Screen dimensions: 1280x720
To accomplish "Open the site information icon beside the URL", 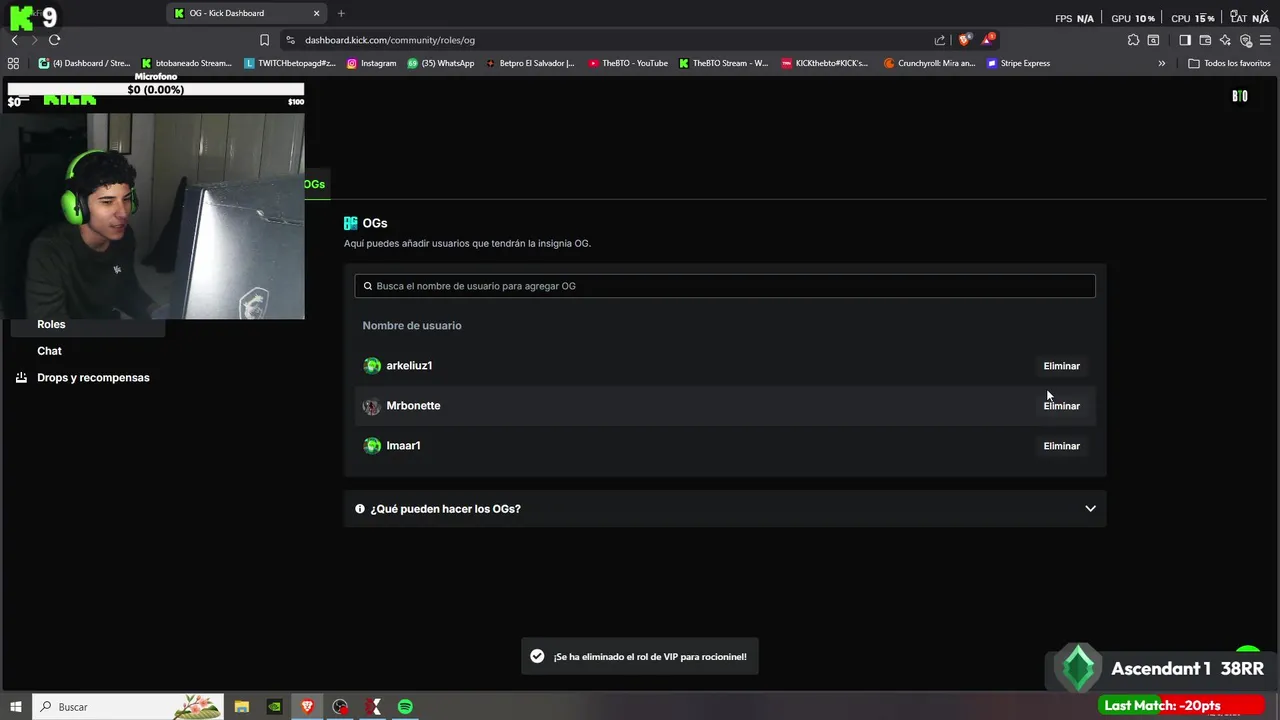I will 290,40.
